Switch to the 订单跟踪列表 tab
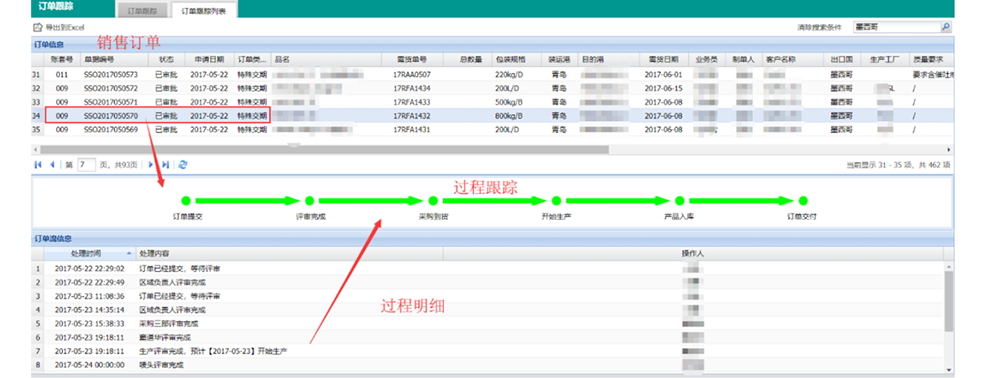 (x=204, y=11)
